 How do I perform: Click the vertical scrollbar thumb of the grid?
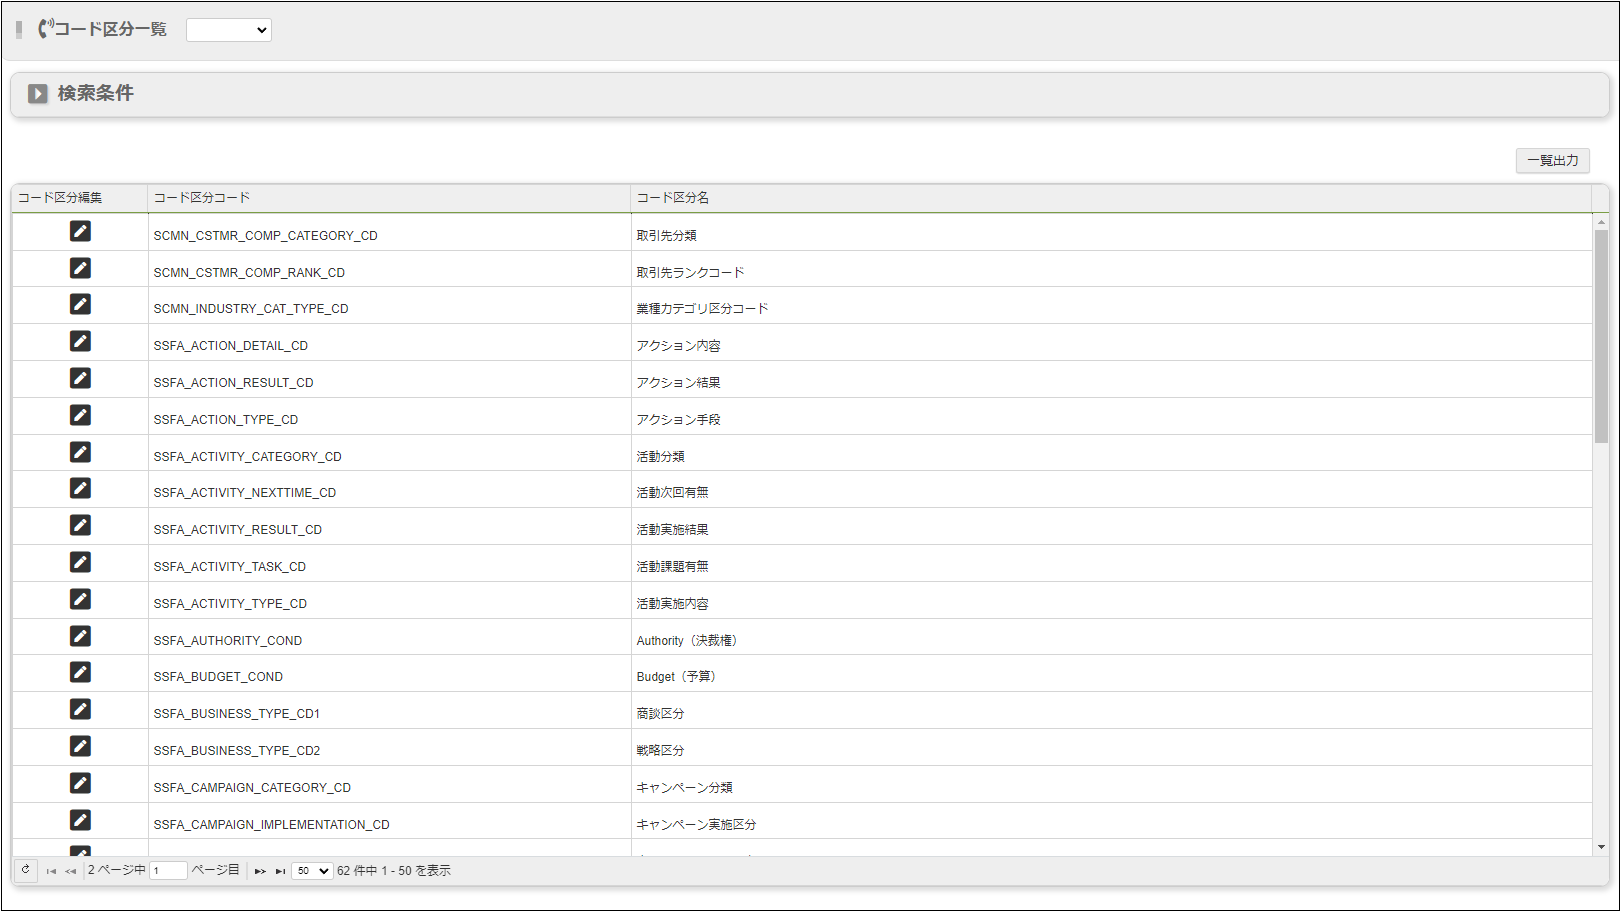(x=1601, y=336)
